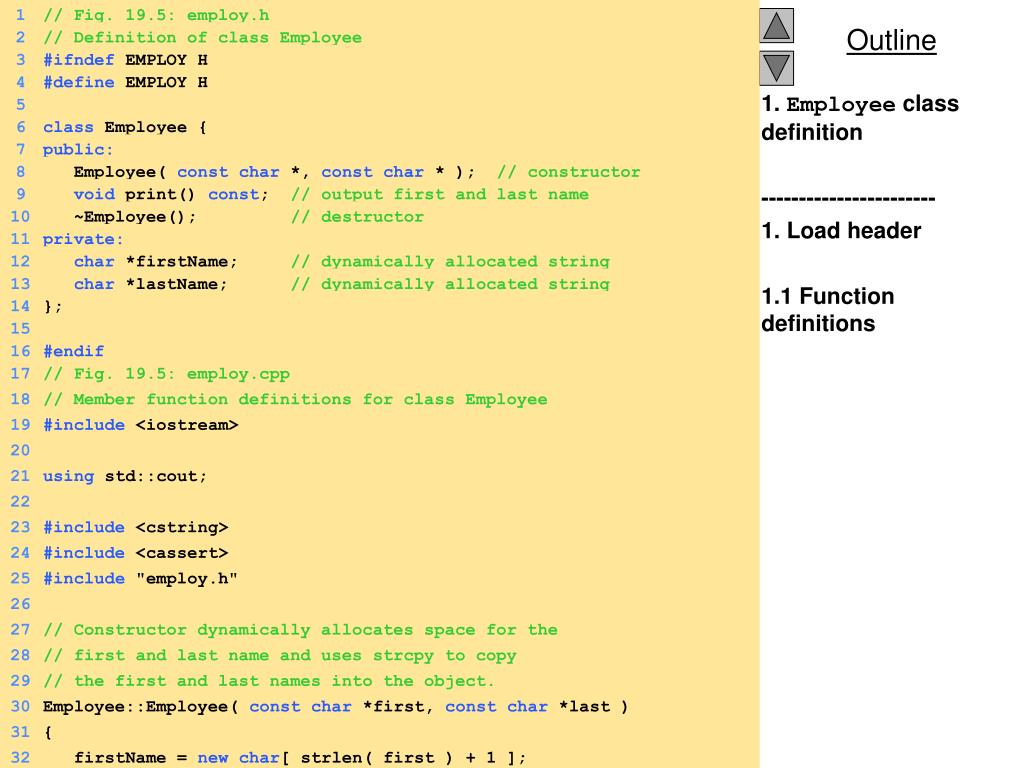Image resolution: width=1024 pixels, height=768 pixels.
Task: Click 'using std::cout;' line
Action: pos(125,476)
